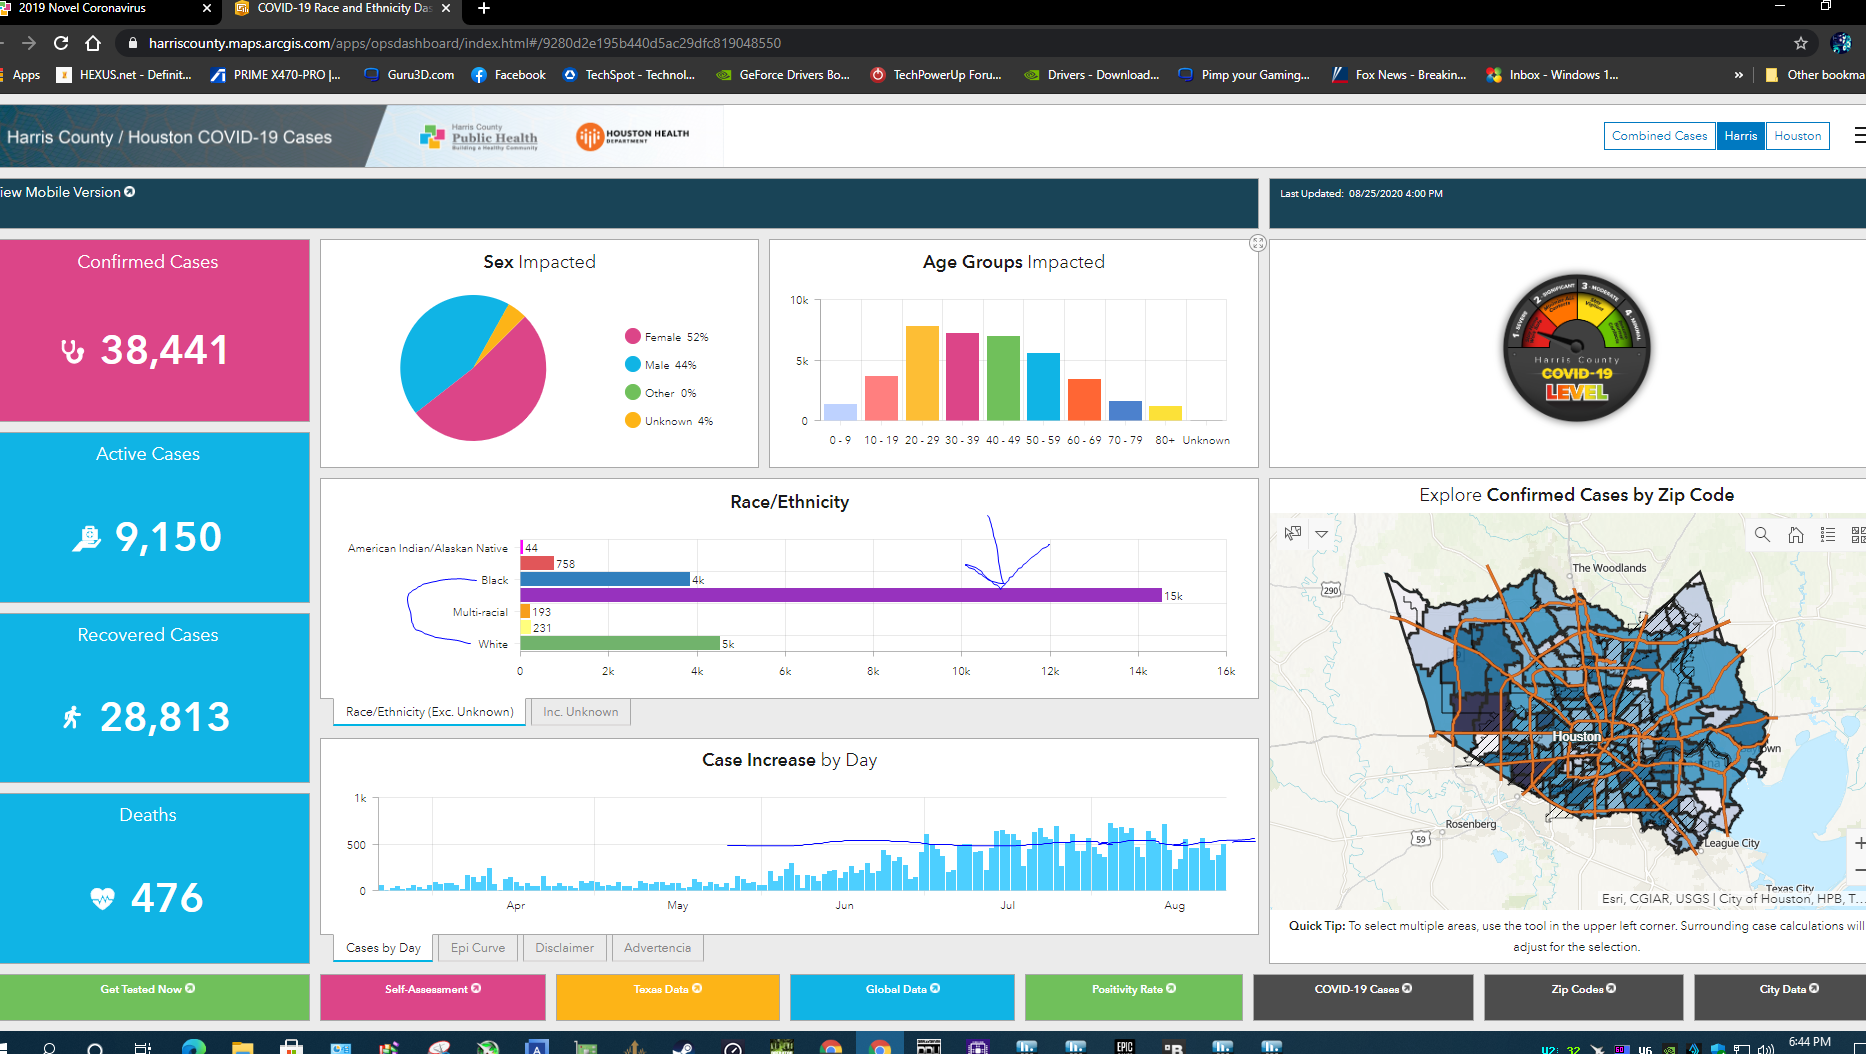Open the Apps bookmark shortcut
This screenshot has width=1866, height=1054.
click(20, 75)
